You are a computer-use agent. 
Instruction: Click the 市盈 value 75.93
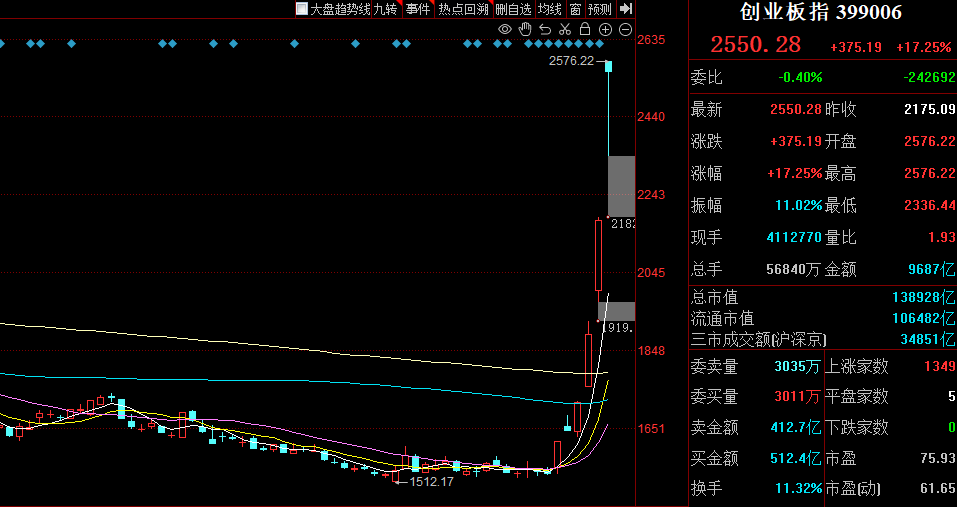[x=938, y=458]
